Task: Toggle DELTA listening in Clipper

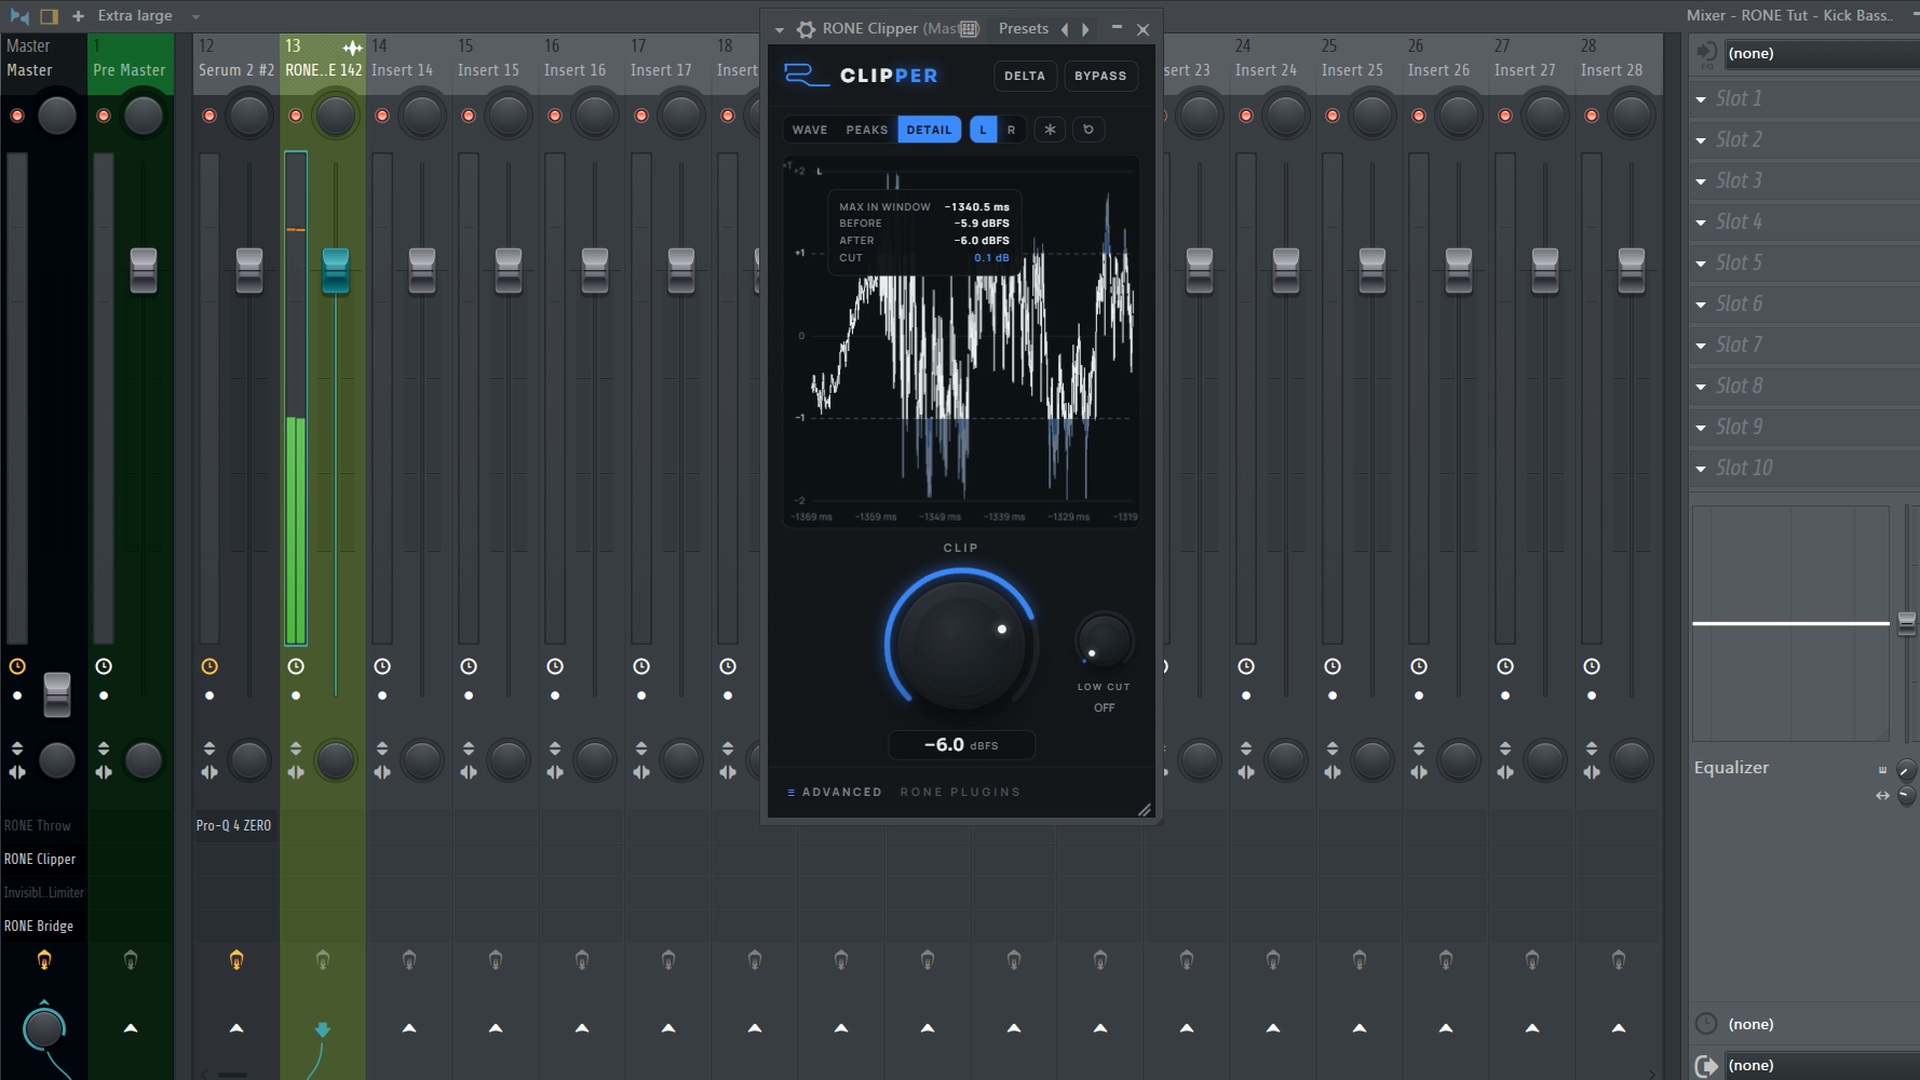Action: pos(1024,76)
